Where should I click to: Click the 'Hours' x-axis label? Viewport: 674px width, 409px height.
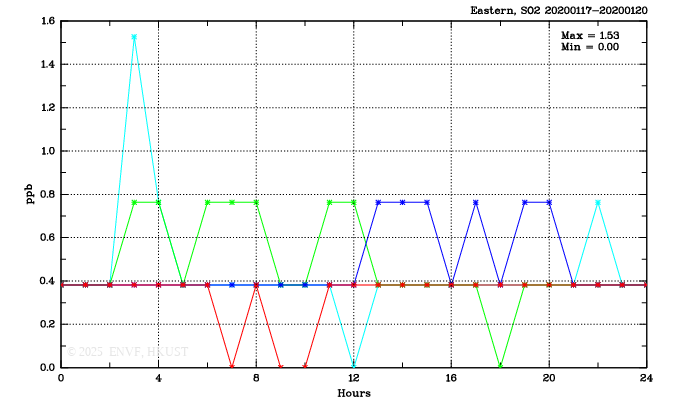click(353, 394)
